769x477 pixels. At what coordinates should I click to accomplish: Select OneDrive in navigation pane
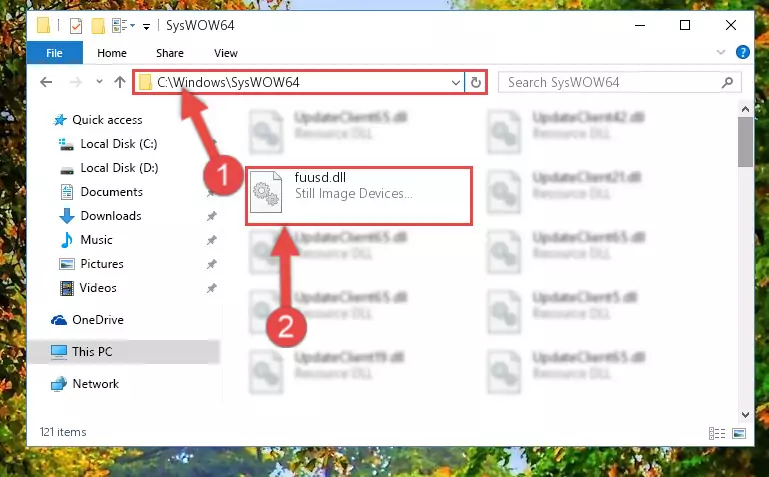tap(98, 320)
